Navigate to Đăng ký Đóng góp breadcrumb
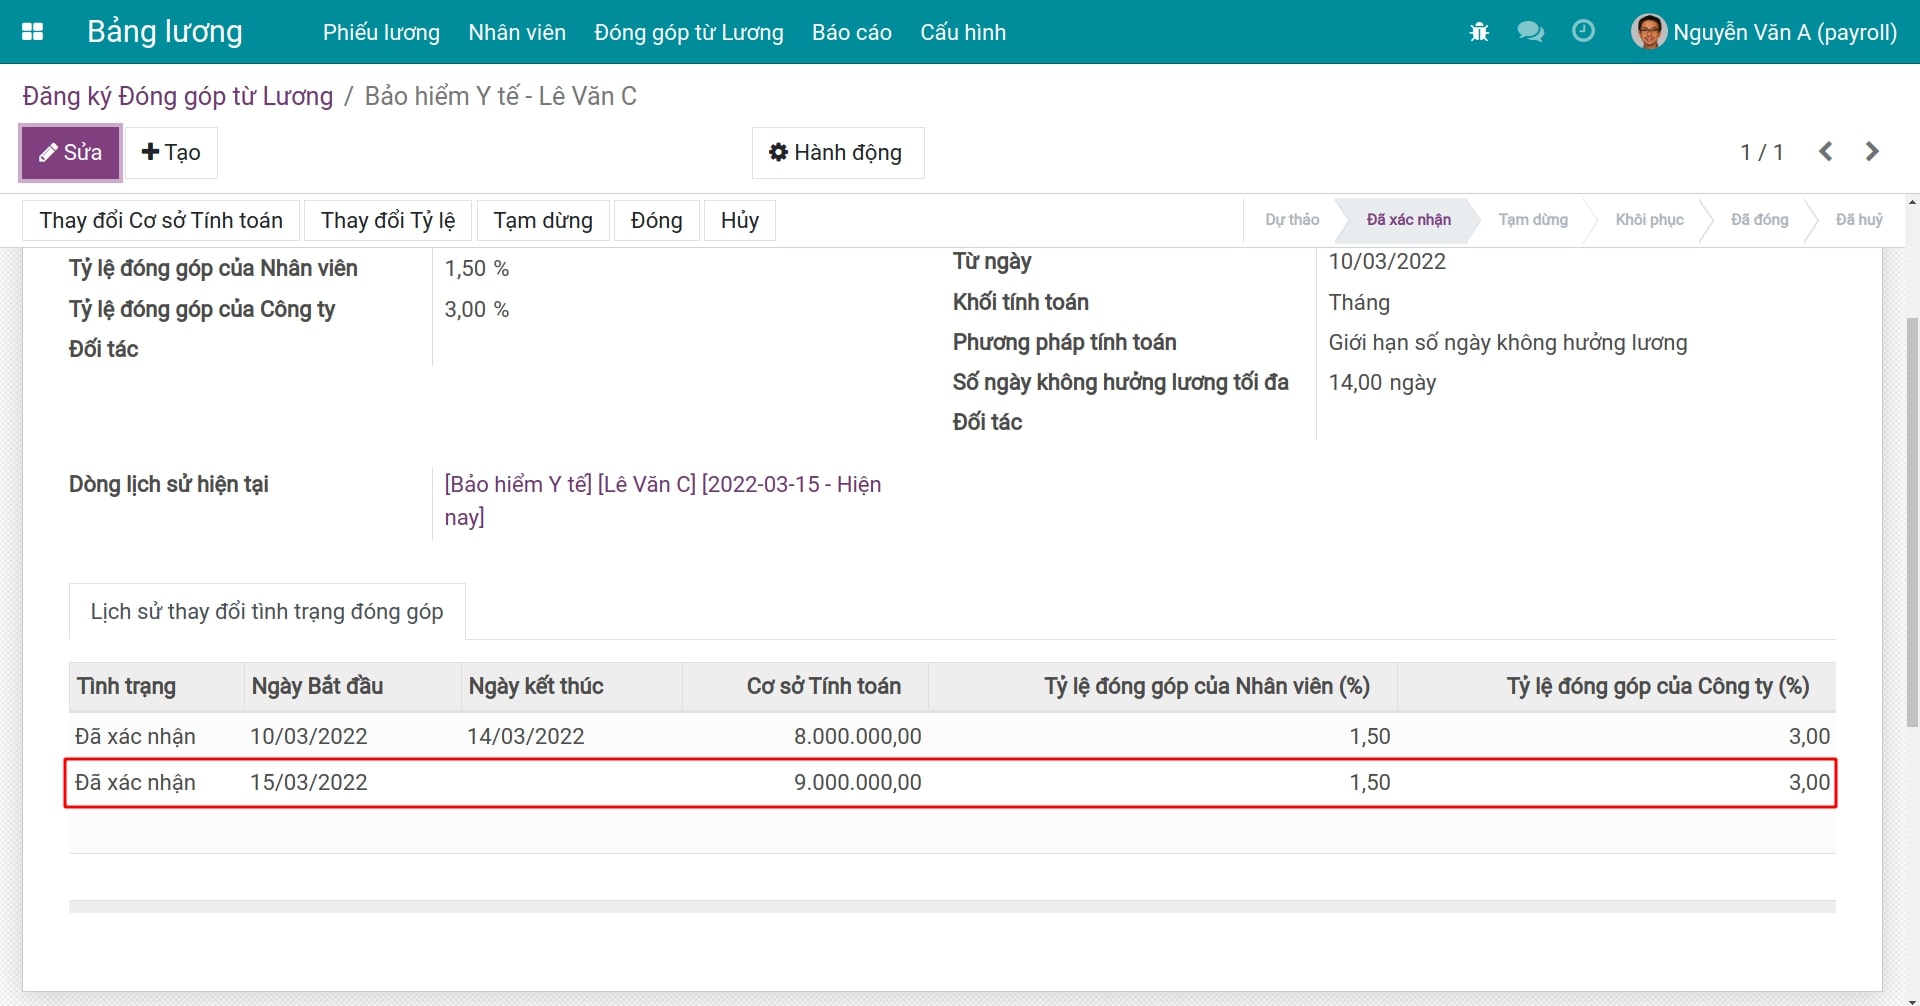 pos(178,97)
